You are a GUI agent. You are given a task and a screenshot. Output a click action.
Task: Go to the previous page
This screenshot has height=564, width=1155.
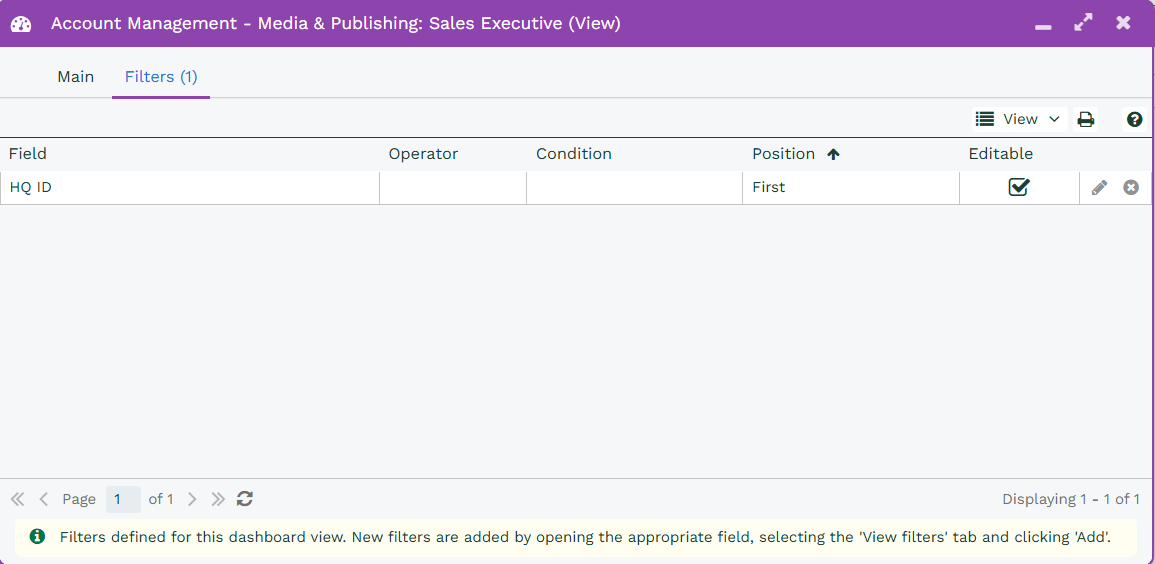coord(44,498)
